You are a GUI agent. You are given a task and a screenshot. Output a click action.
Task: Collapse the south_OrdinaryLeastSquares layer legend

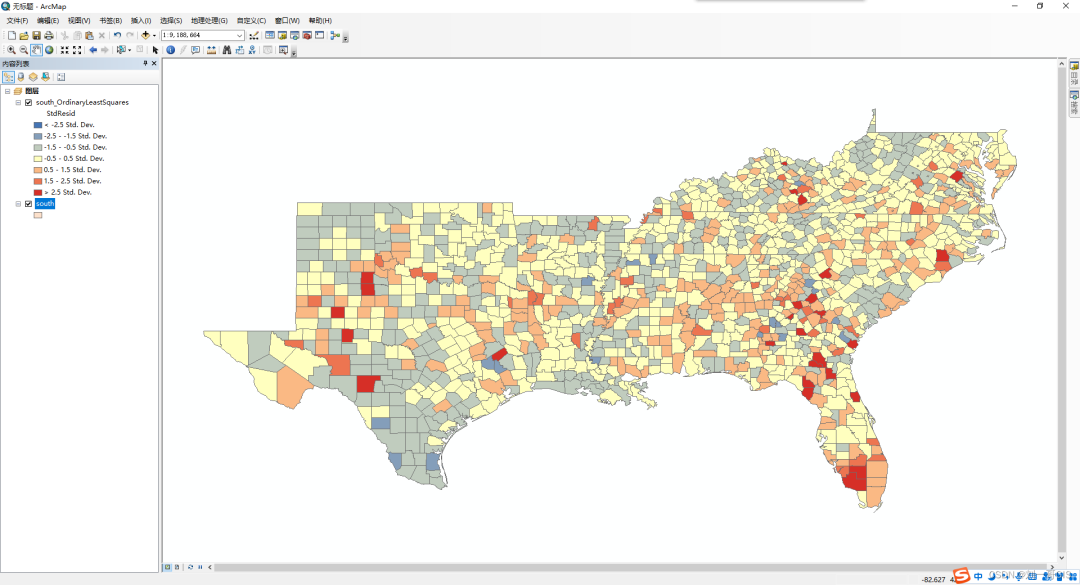tap(19, 102)
